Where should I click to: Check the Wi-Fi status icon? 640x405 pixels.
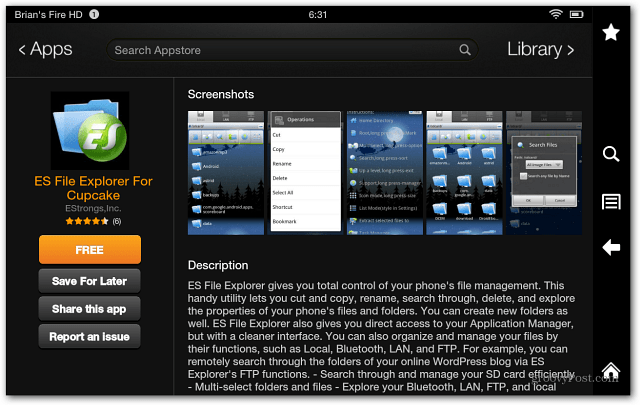(556, 14)
